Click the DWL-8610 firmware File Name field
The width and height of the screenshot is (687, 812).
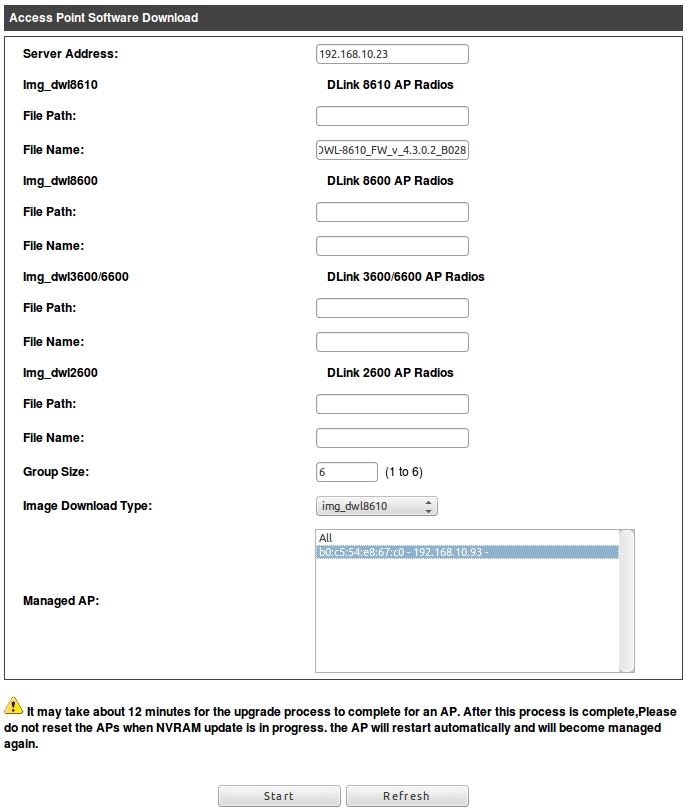tap(392, 150)
